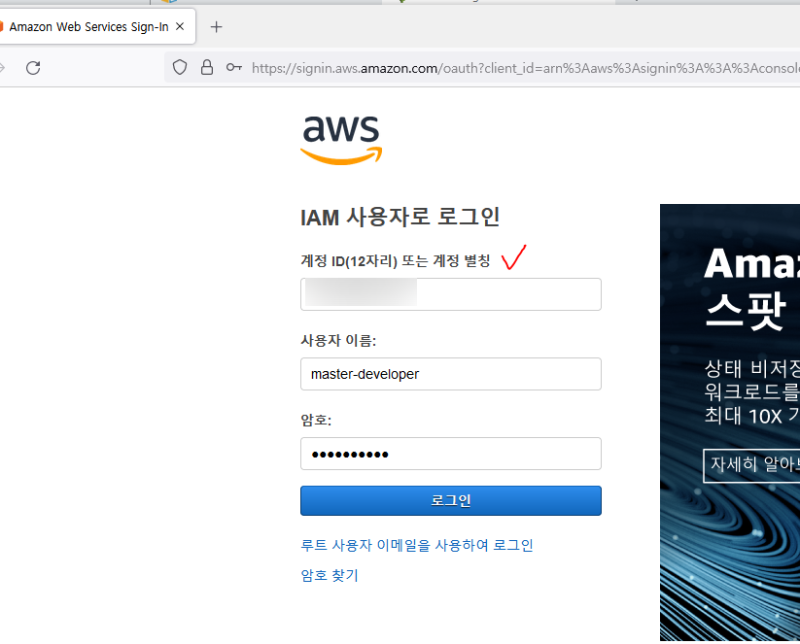Open 루트 사용자 이메일을 사용하여 로그인 link

(x=417, y=546)
